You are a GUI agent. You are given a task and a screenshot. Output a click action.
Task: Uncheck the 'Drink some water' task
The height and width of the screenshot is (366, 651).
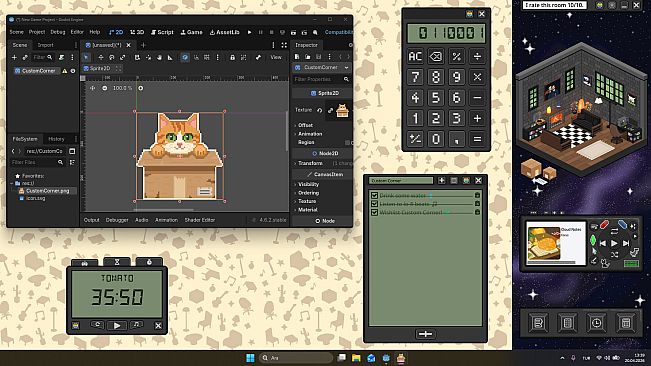pyautogui.click(x=374, y=195)
